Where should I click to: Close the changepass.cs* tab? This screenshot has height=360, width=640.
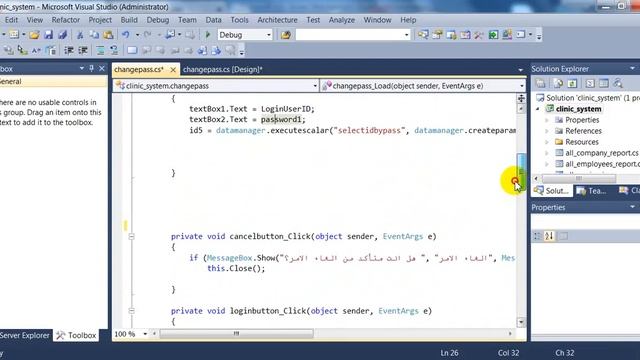[173, 70]
